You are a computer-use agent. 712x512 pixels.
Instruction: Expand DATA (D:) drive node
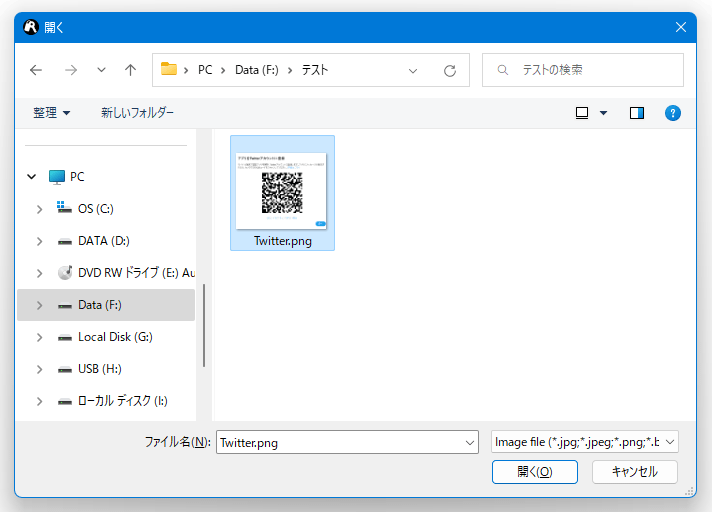pyautogui.click(x=40, y=241)
